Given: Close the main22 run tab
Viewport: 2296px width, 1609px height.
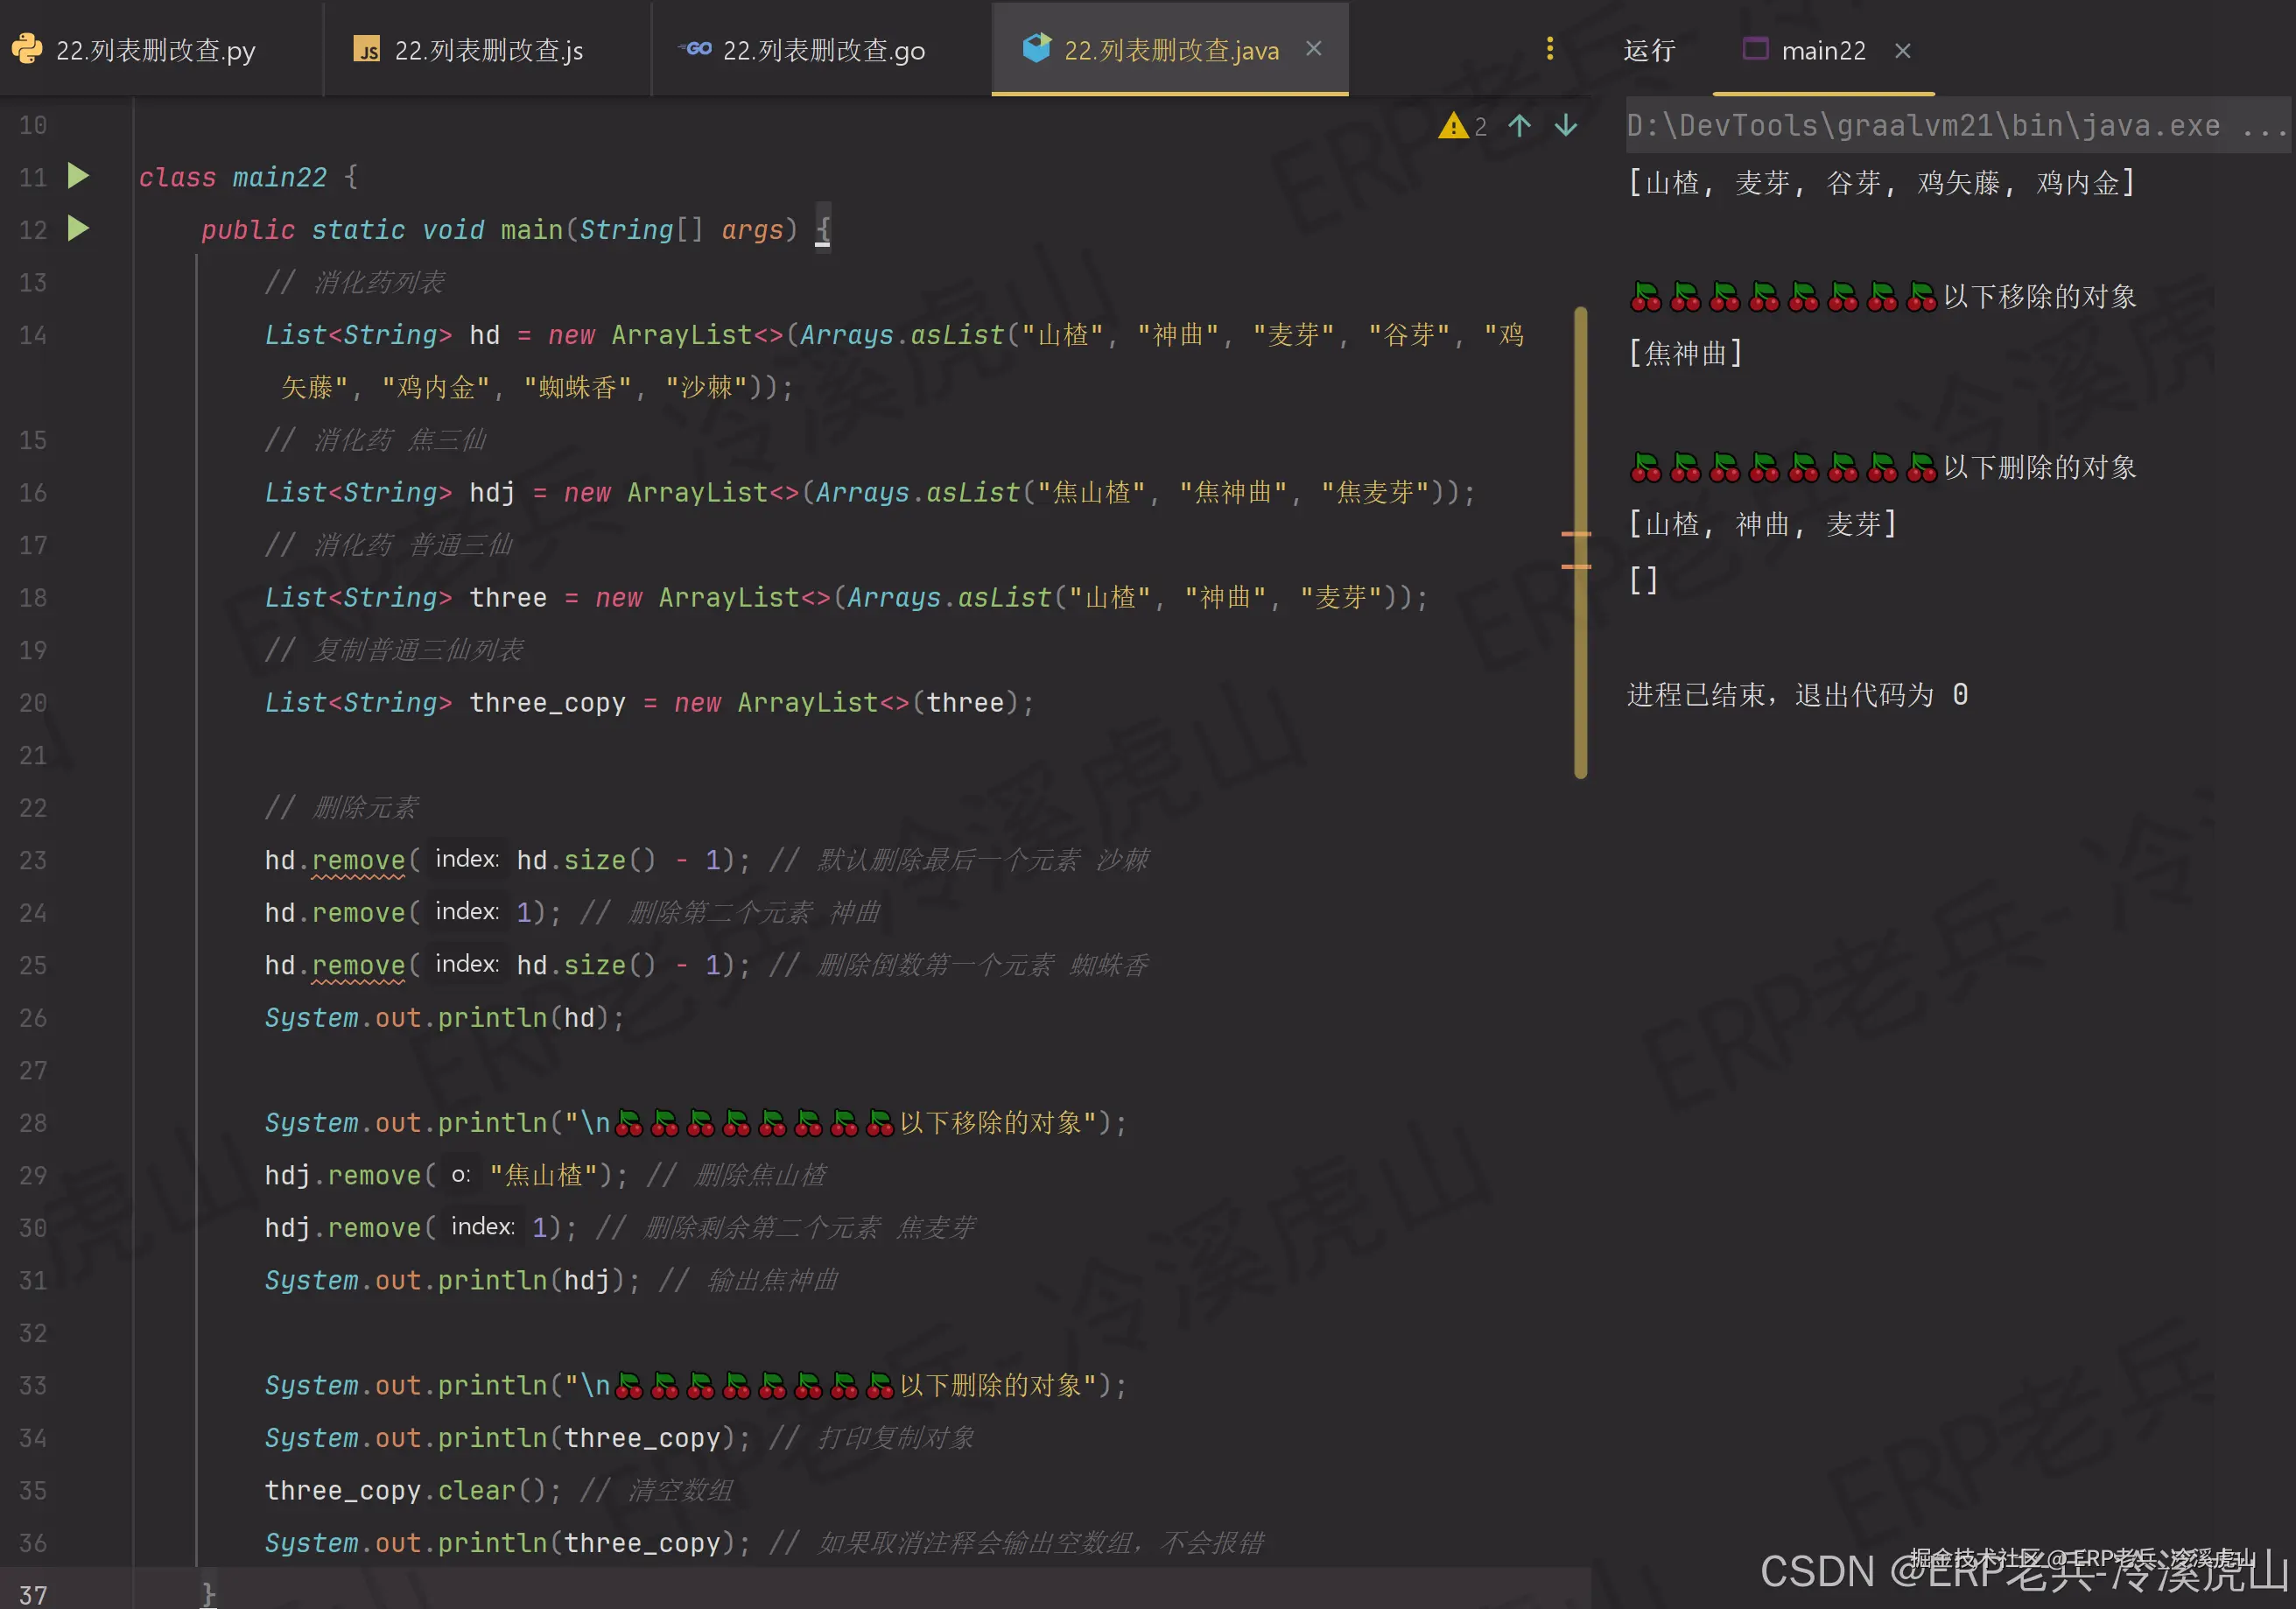Looking at the screenshot, I should click(1902, 51).
